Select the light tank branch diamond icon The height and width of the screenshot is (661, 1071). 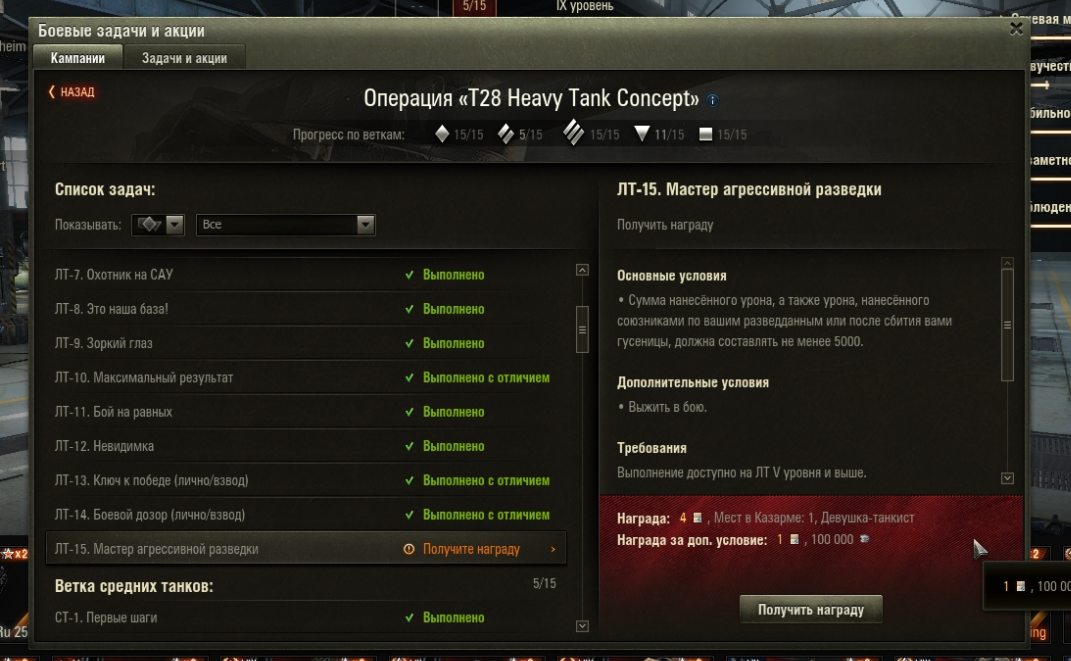point(442,134)
